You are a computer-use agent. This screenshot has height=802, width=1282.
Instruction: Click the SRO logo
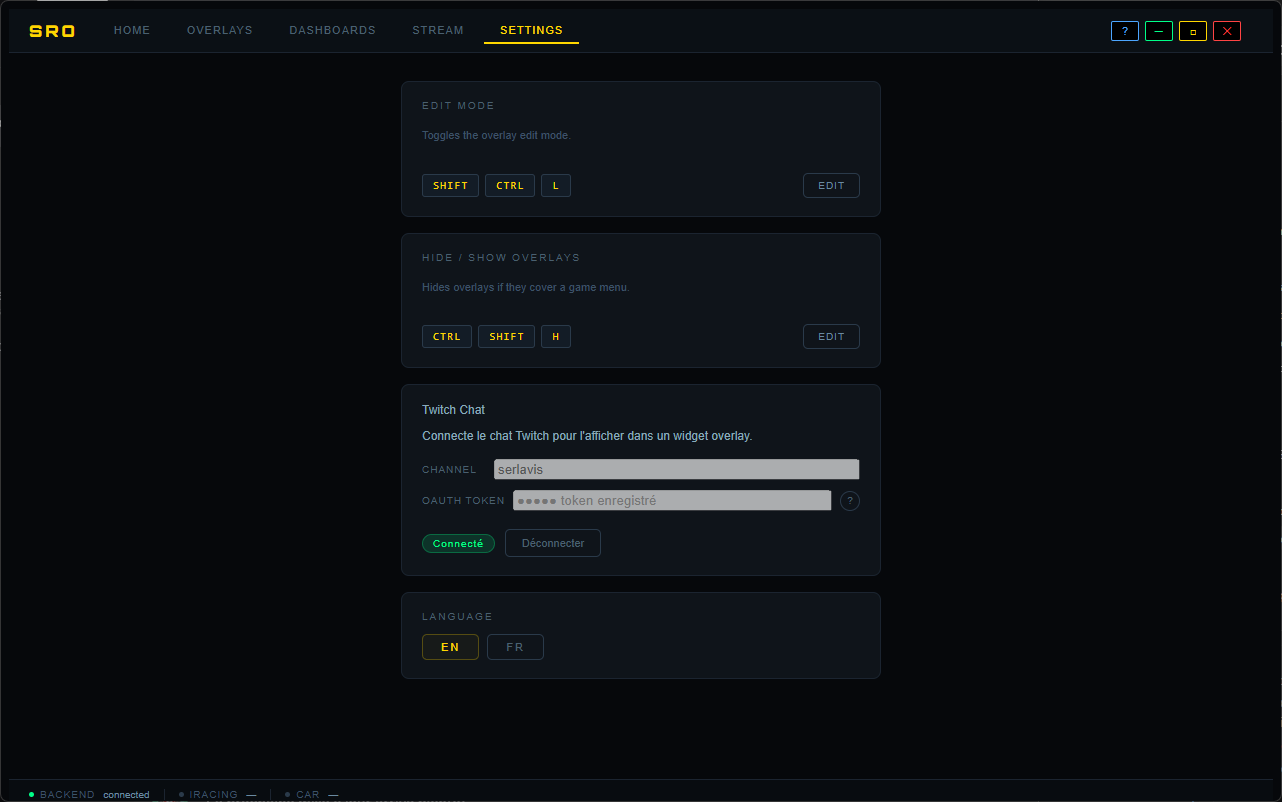pos(52,31)
